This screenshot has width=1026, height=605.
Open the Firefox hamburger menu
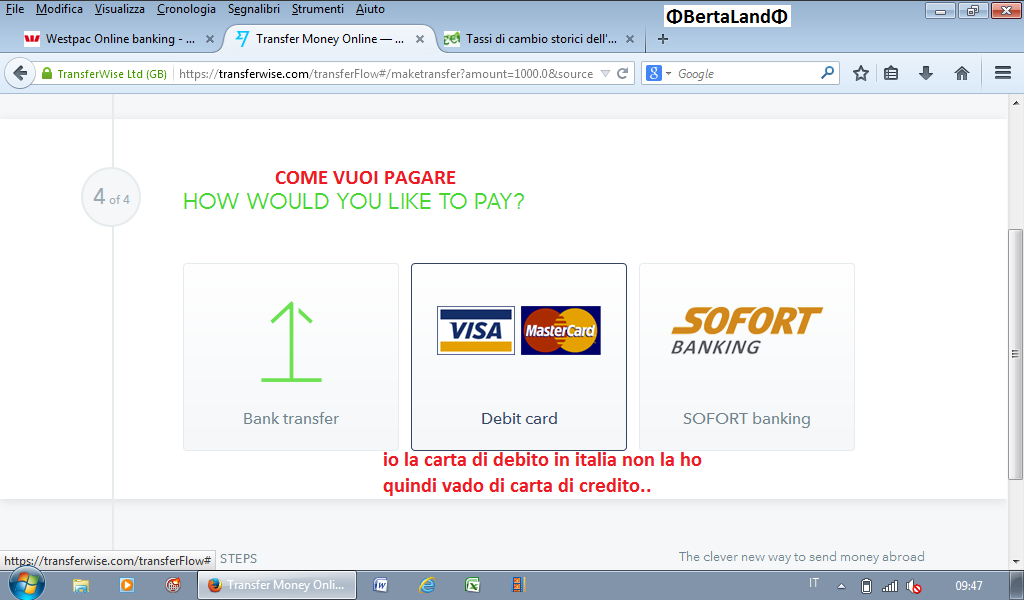point(1002,73)
